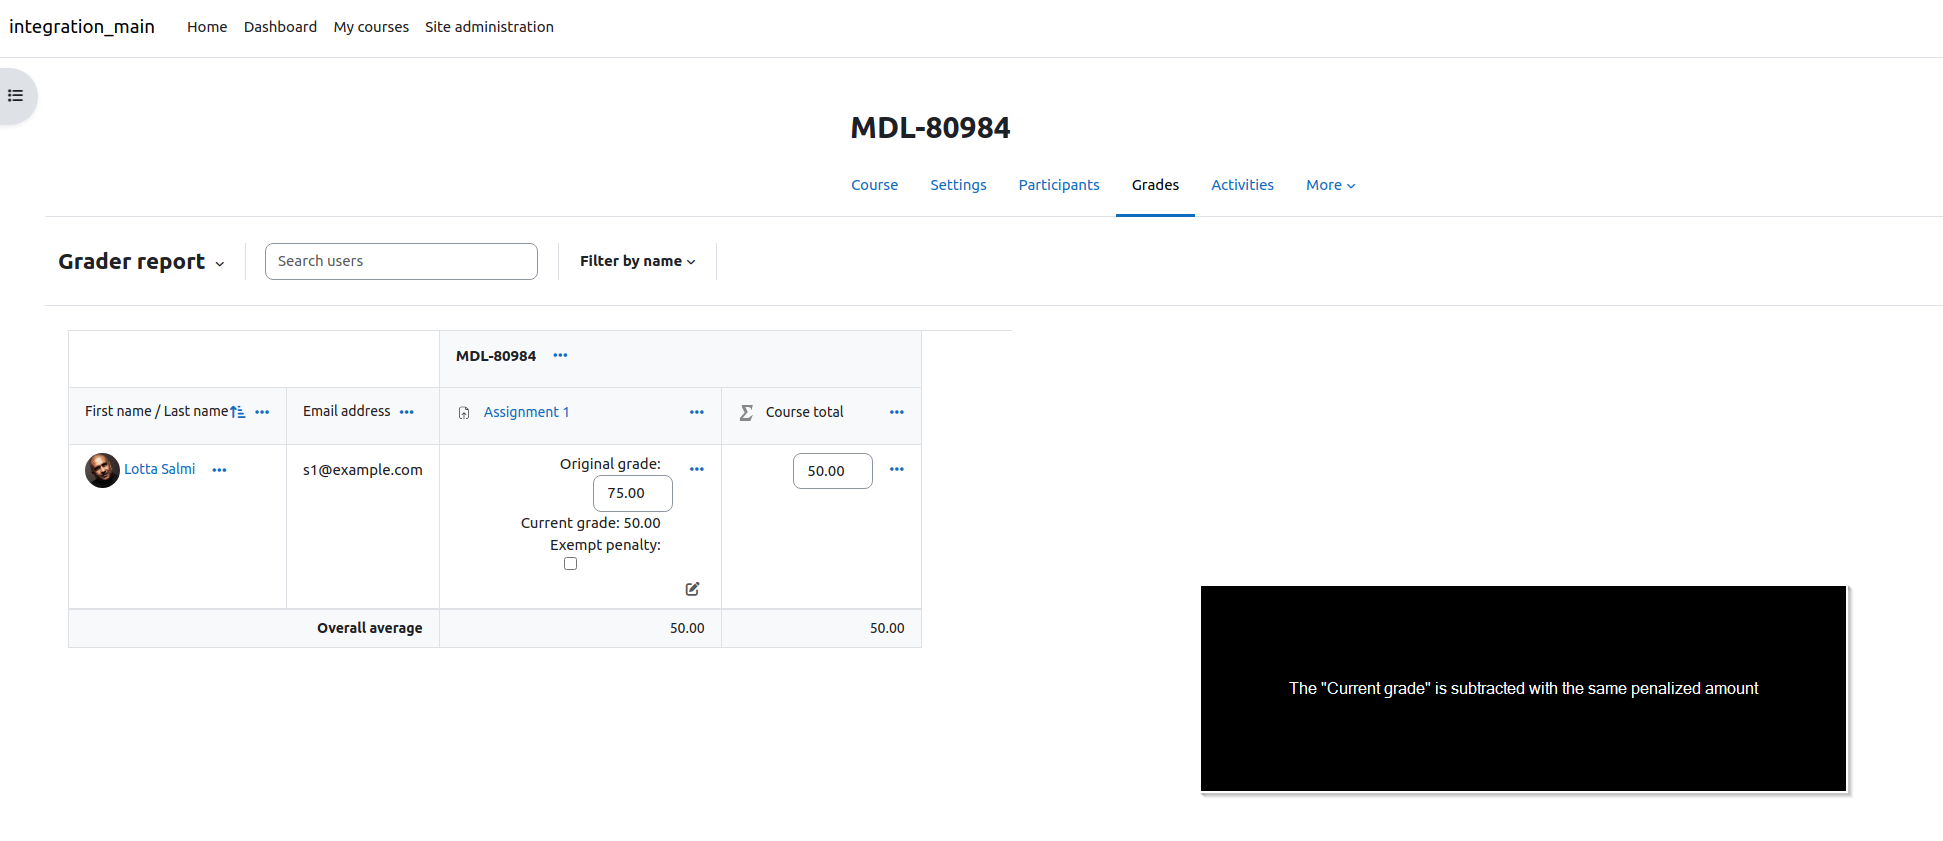Screen dimensions: 1943x841
Task: Switch to the Participants tab
Action: [x=1059, y=185]
